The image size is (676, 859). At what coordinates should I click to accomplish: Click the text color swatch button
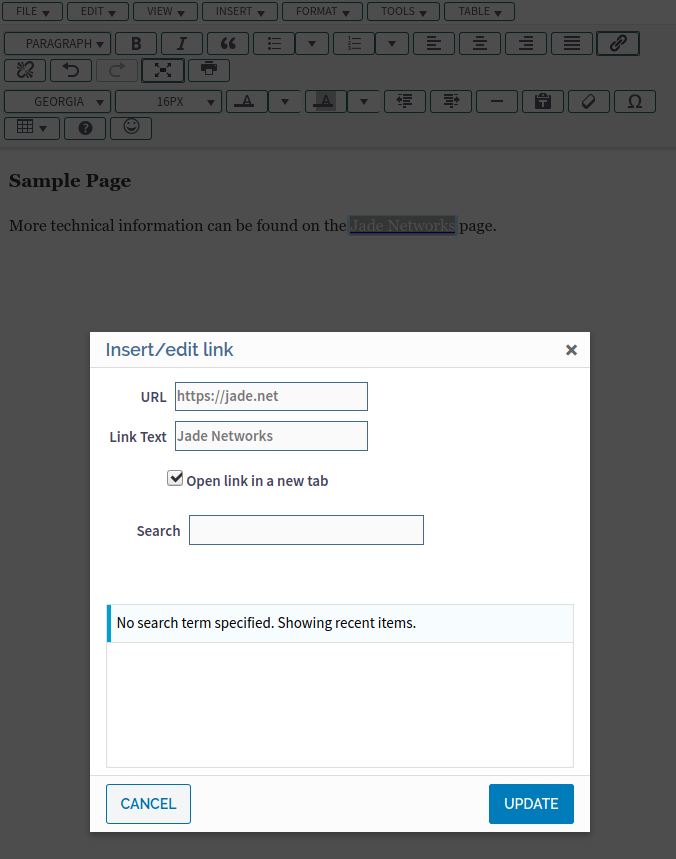pyautogui.click(x=247, y=101)
